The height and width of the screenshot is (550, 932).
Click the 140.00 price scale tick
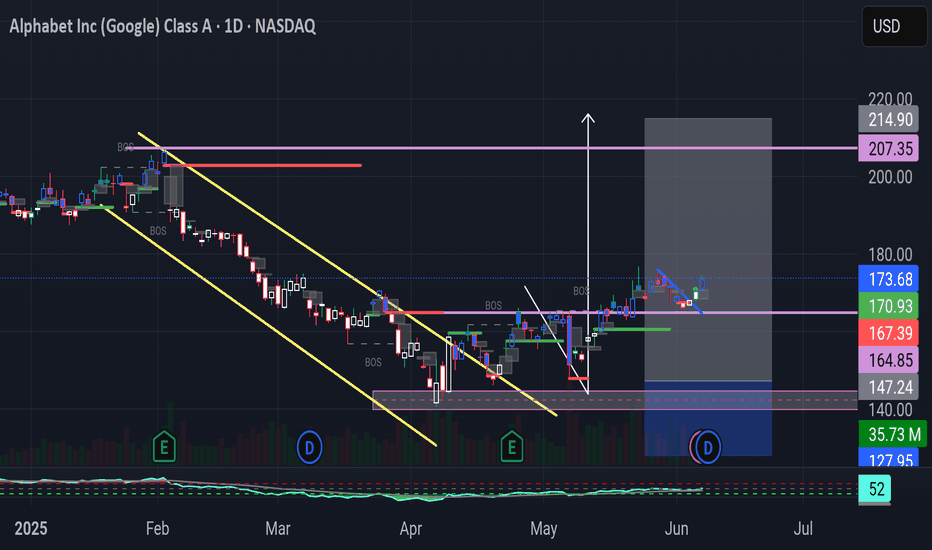[x=890, y=410]
